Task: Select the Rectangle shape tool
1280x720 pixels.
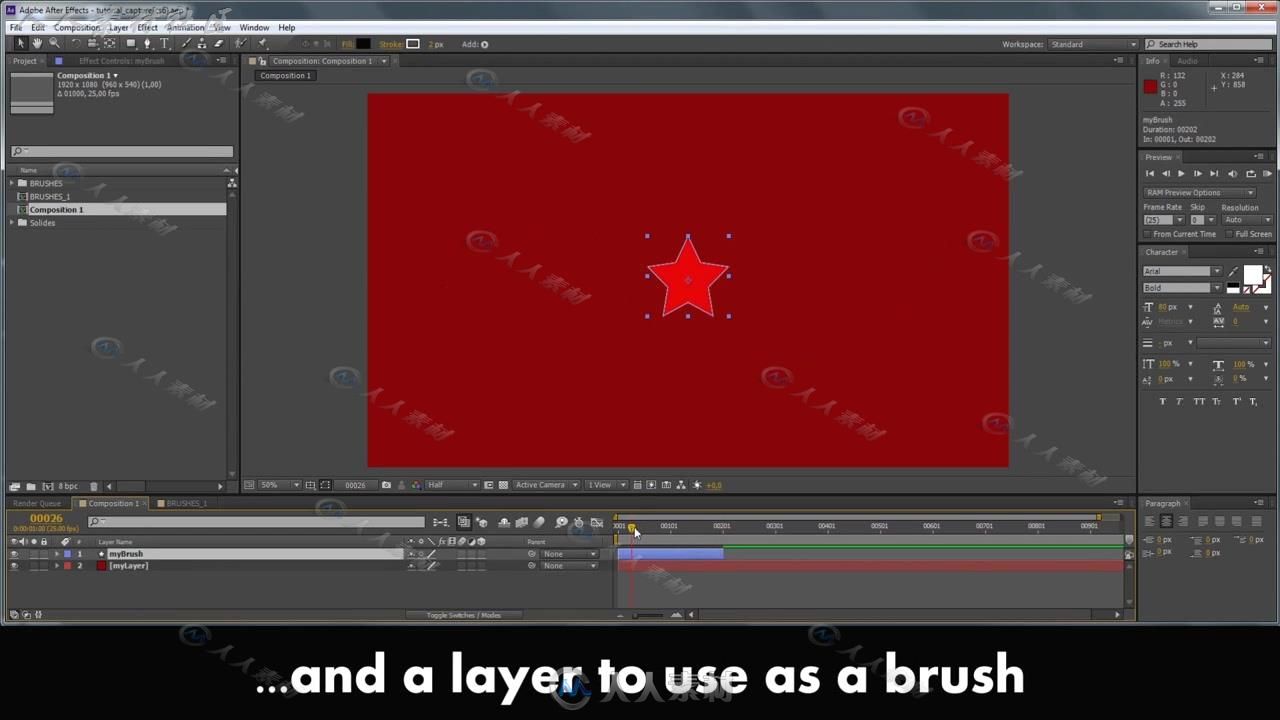Action: pyautogui.click(x=131, y=44)
